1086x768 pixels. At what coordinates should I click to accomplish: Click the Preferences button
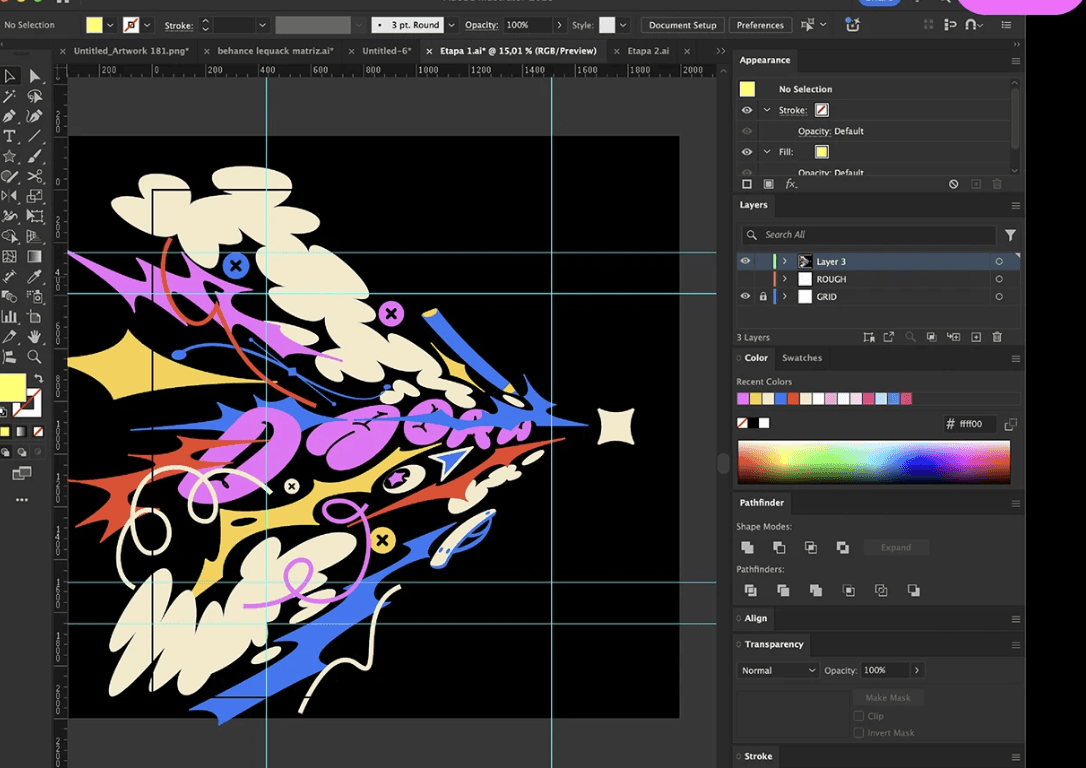[x=760, y=25]
